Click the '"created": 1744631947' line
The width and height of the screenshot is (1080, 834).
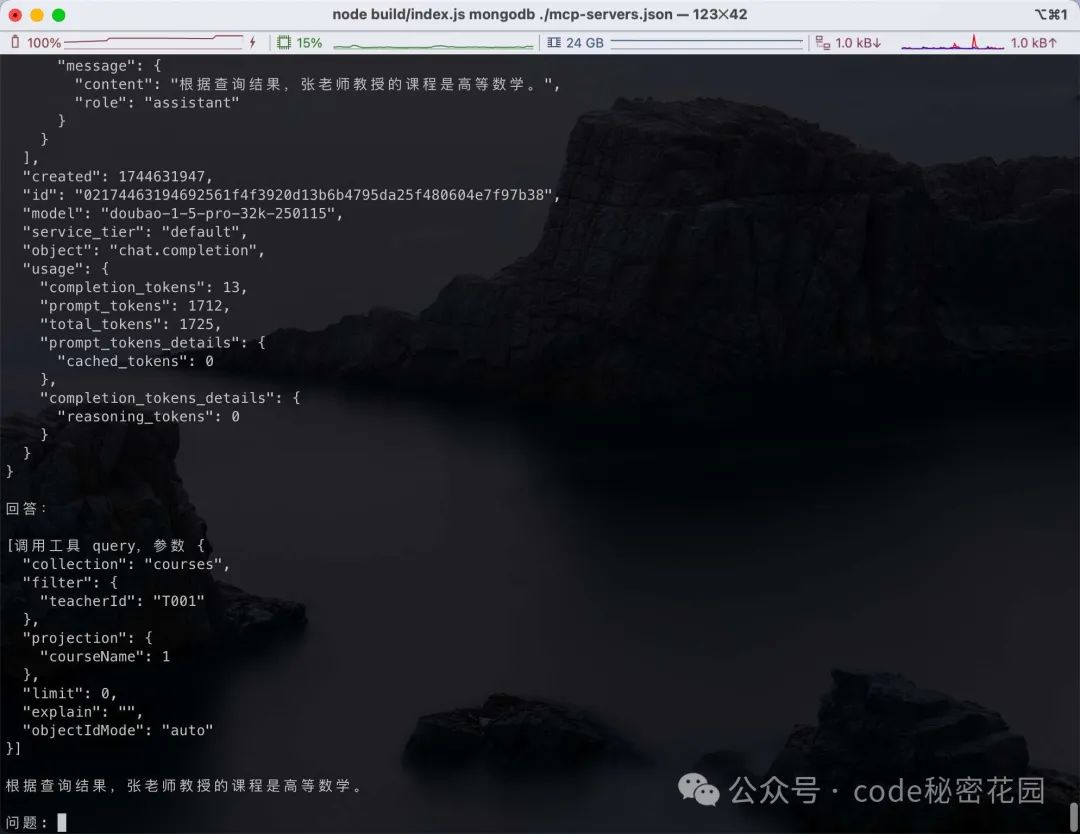pyautogui.click(x=118, y=176)
